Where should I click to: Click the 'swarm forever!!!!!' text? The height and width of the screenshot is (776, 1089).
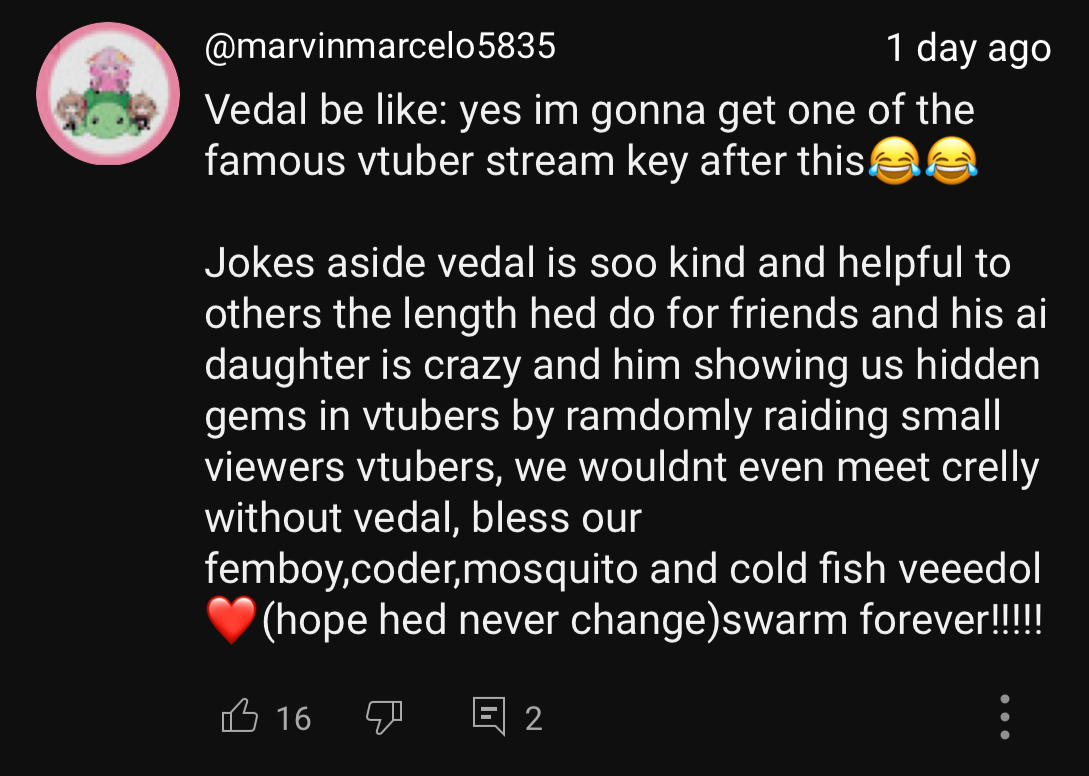click(x=882, y=621)
